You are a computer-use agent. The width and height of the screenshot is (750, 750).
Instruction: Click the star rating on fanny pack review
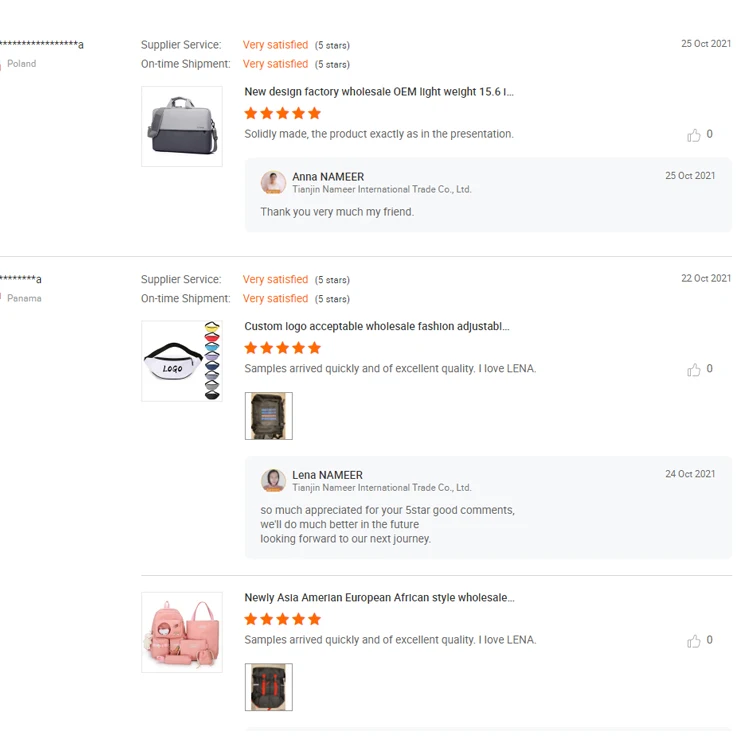[282, 348]
